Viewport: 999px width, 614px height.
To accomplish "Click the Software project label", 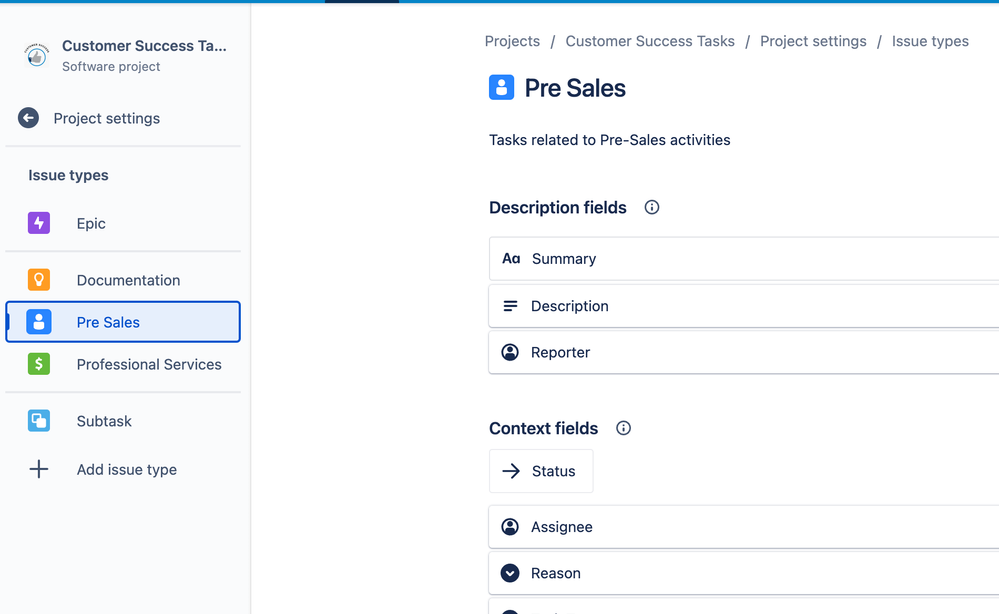I will pos(111,66).
